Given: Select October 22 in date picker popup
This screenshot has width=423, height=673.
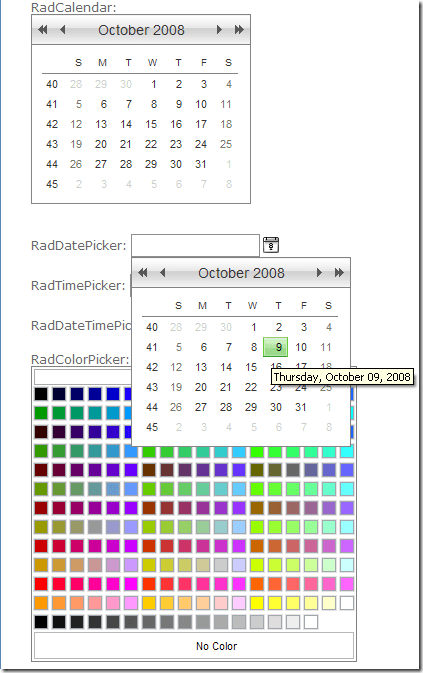Looking at the screenshot, I should (251, 387).
